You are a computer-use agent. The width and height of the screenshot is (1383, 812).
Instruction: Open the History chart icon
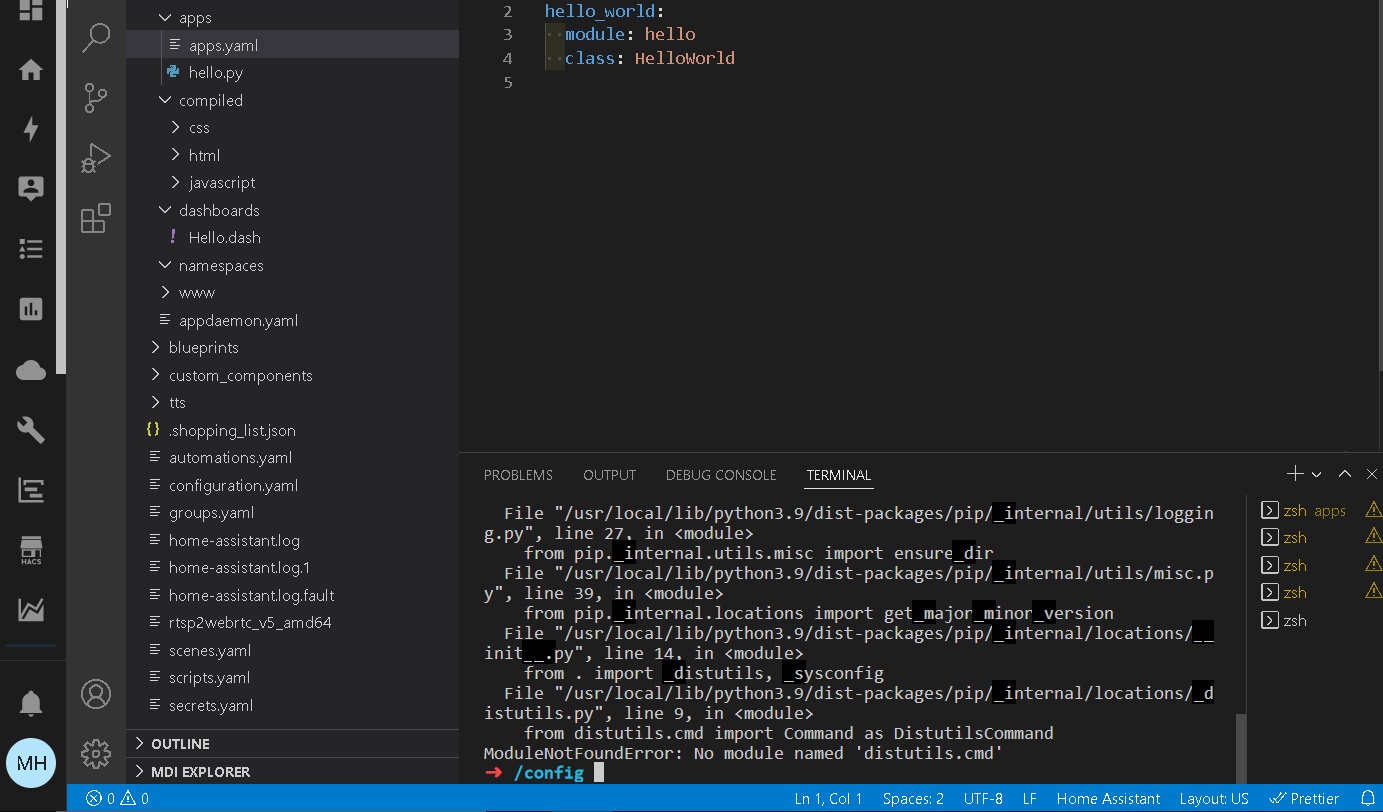[x=31, y=309]
